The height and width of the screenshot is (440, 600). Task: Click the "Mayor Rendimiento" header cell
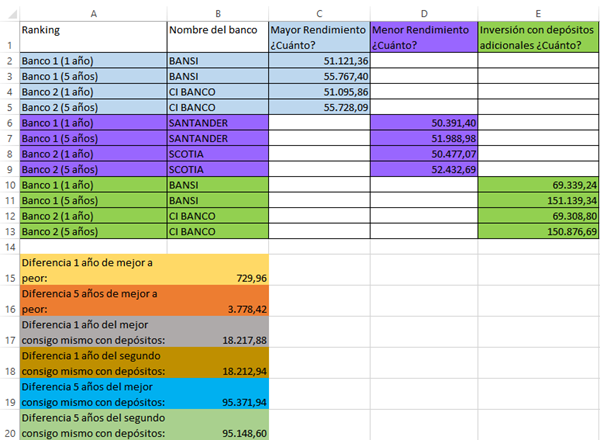pos(318,37)
